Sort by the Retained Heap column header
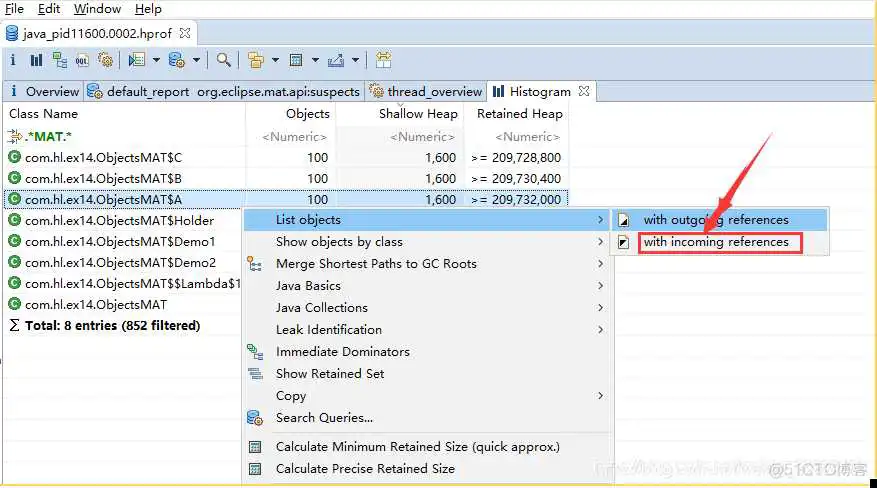877x488 pixels. click(x=520, y=113)
